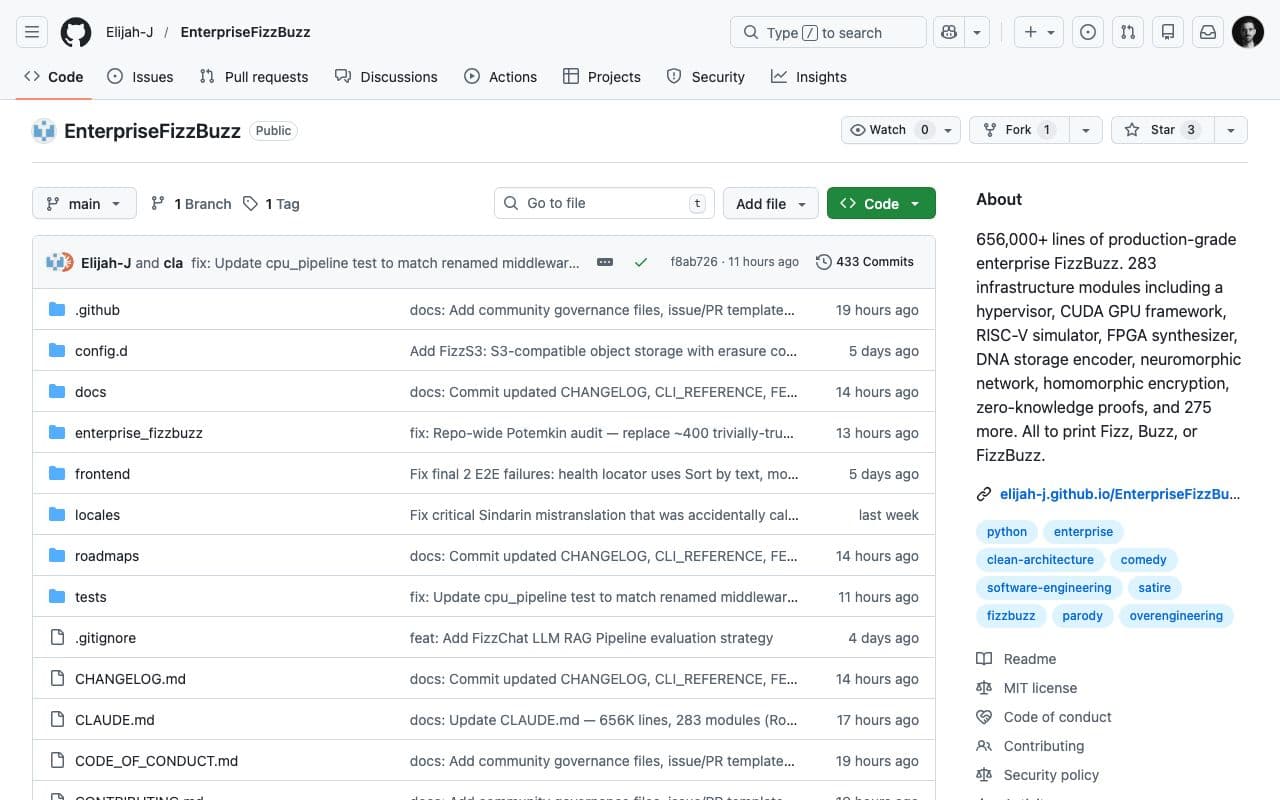Open the Readme via the book icon
The image size is (1280, 800).
click(983, 658)
